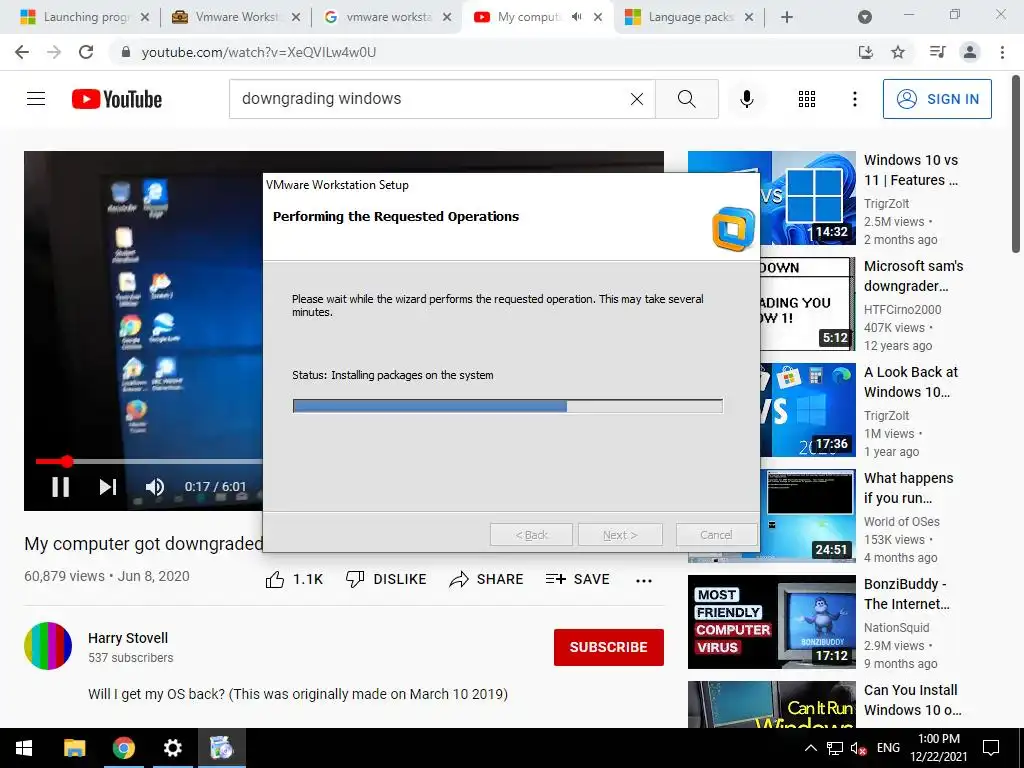1024x768 pixels.
Task: Seek on the video progress bar
Action: 149,461
